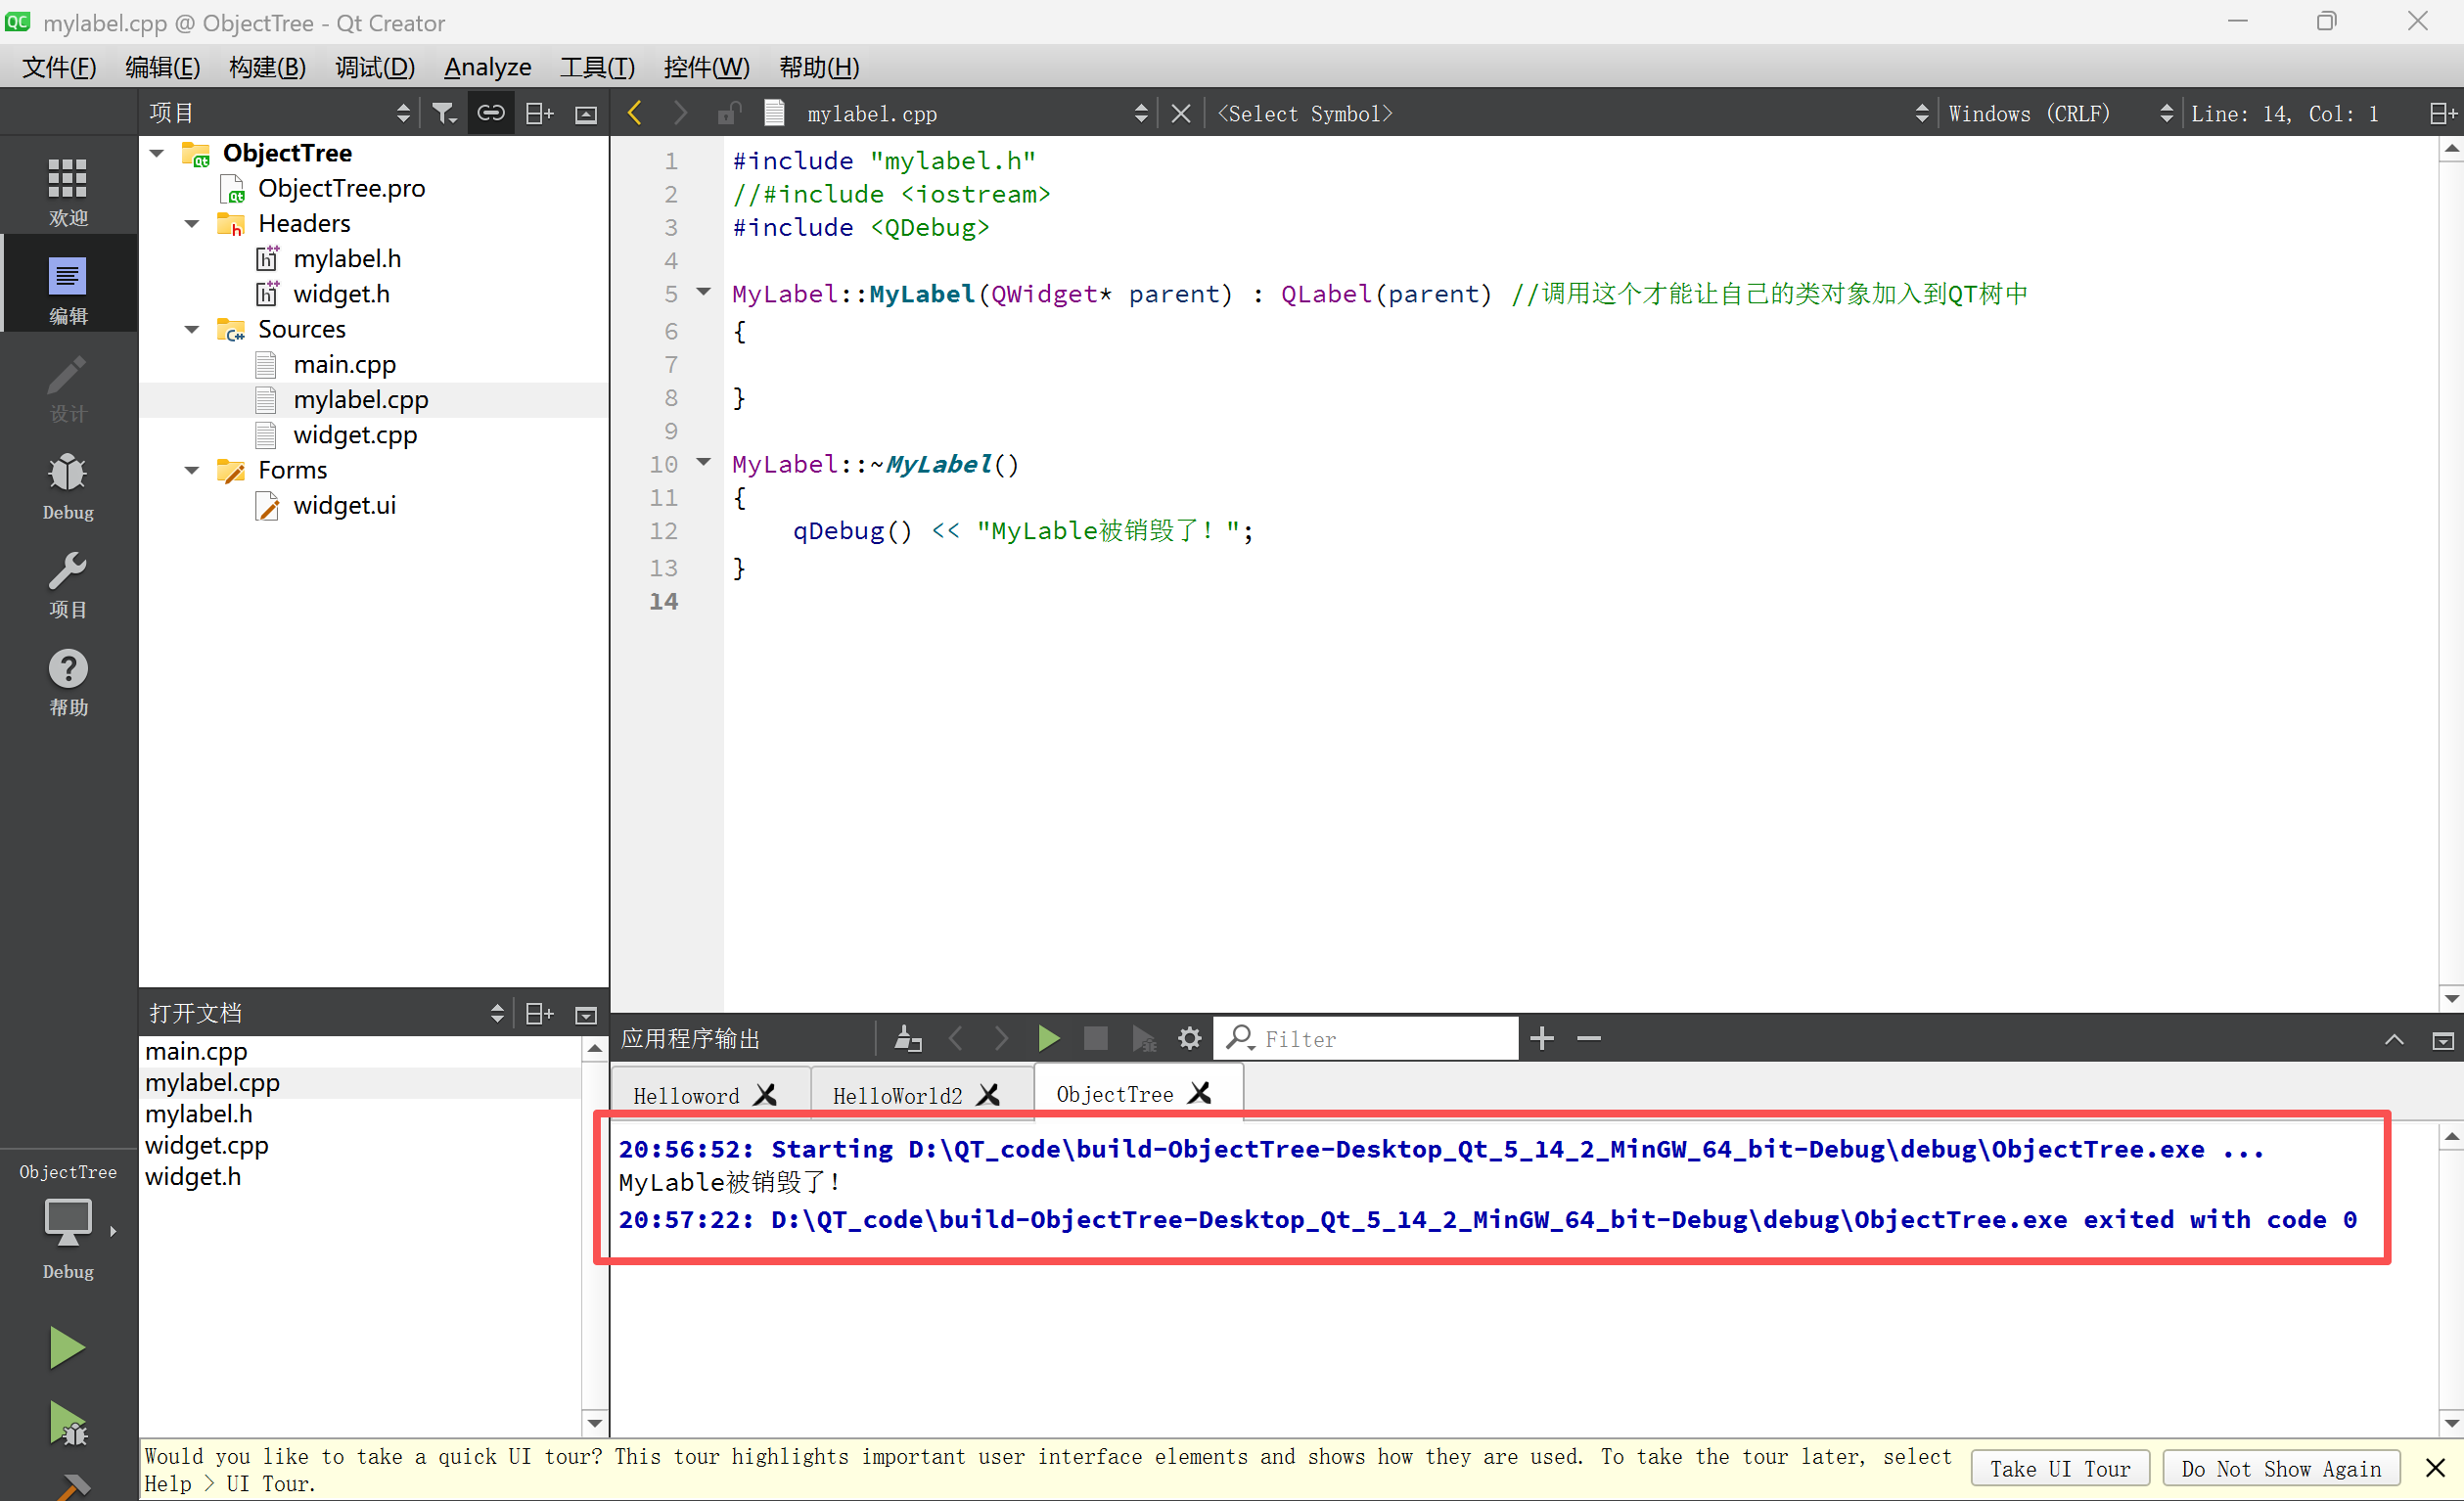Open the 构建(B) Build menu
This screenshot has width=2464, height=1501.
[267, 67]
